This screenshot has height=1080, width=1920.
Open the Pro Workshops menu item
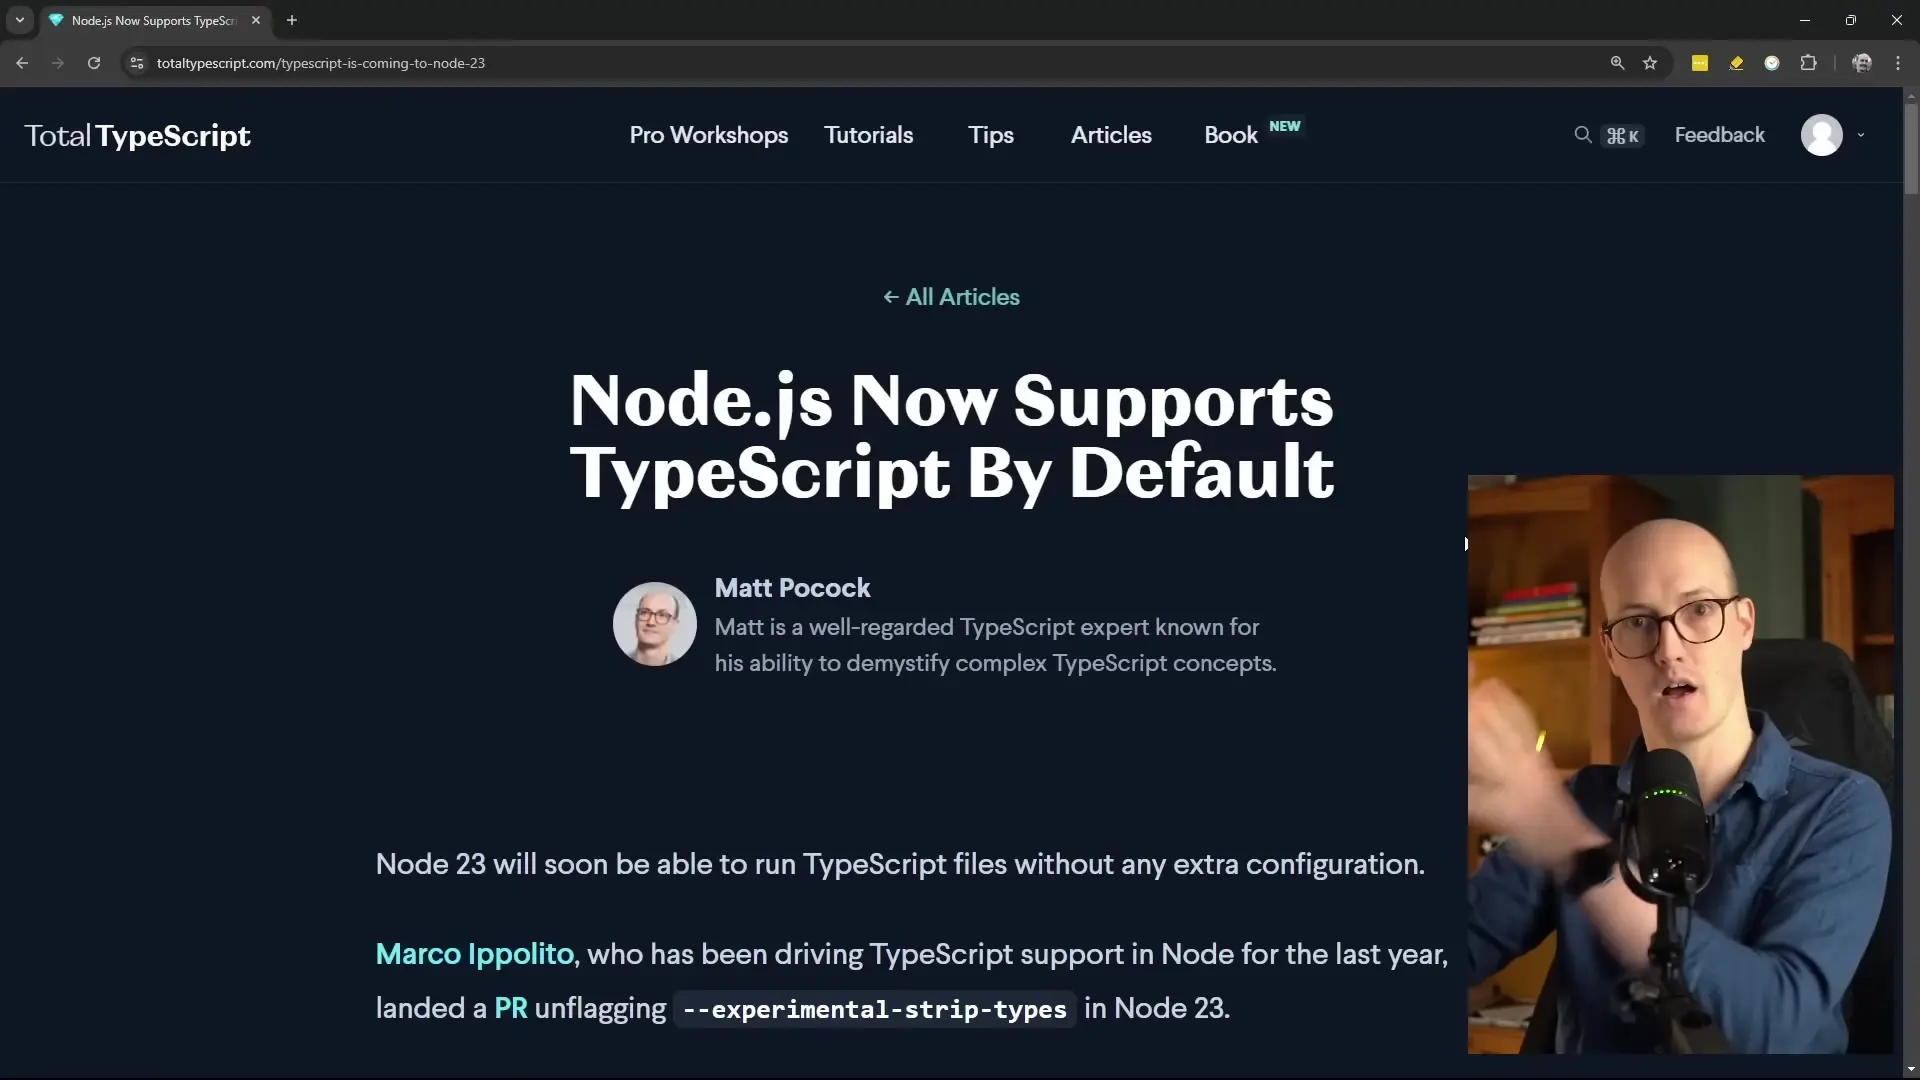pos(709,135)
